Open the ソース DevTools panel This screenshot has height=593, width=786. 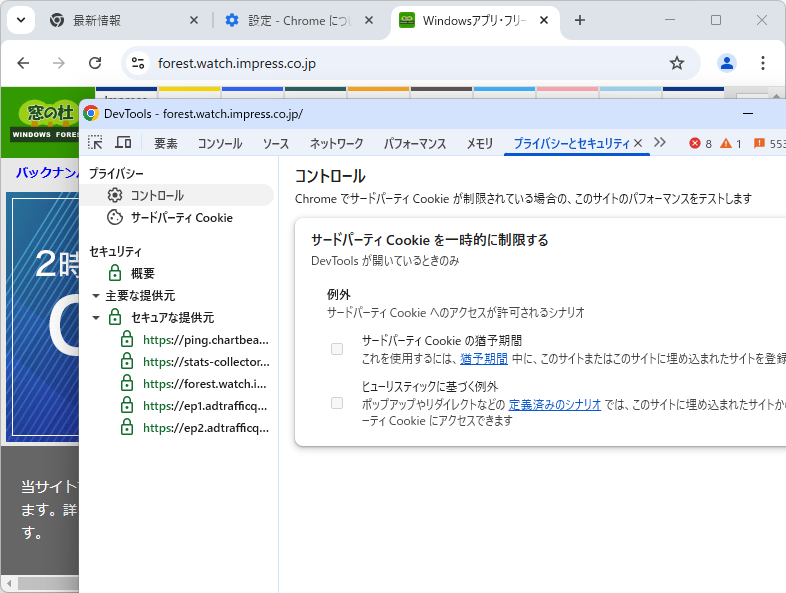click(x=276, y=144)
